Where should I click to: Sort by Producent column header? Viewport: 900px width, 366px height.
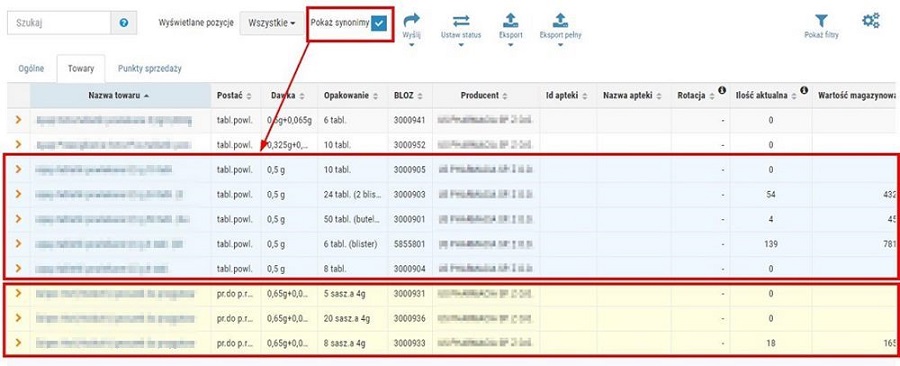click(486, 96)
